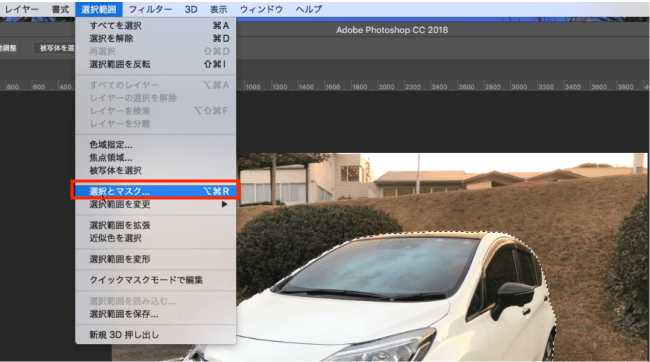Open the 3D menu
This screenshot has height=362, width=650.
click(x=191, y=9)
